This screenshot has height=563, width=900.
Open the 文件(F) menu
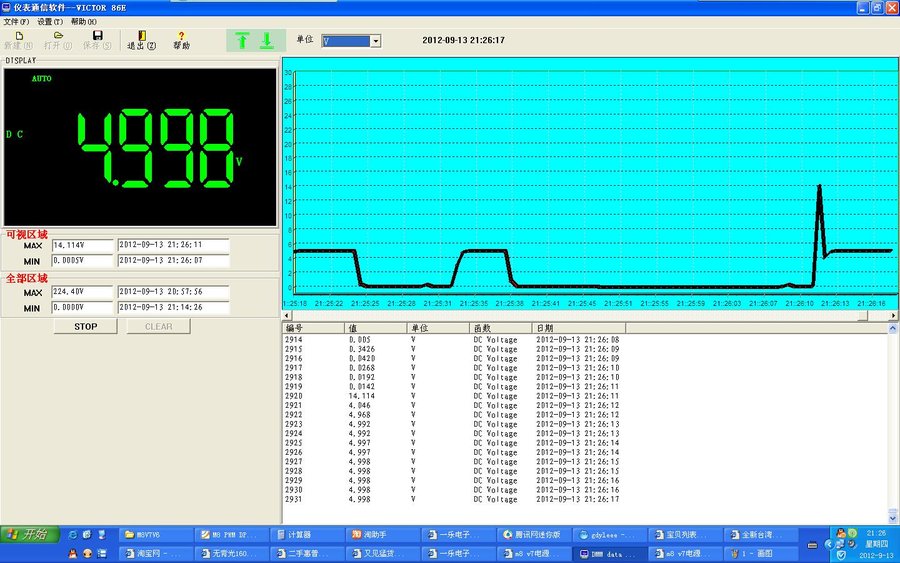17,21
